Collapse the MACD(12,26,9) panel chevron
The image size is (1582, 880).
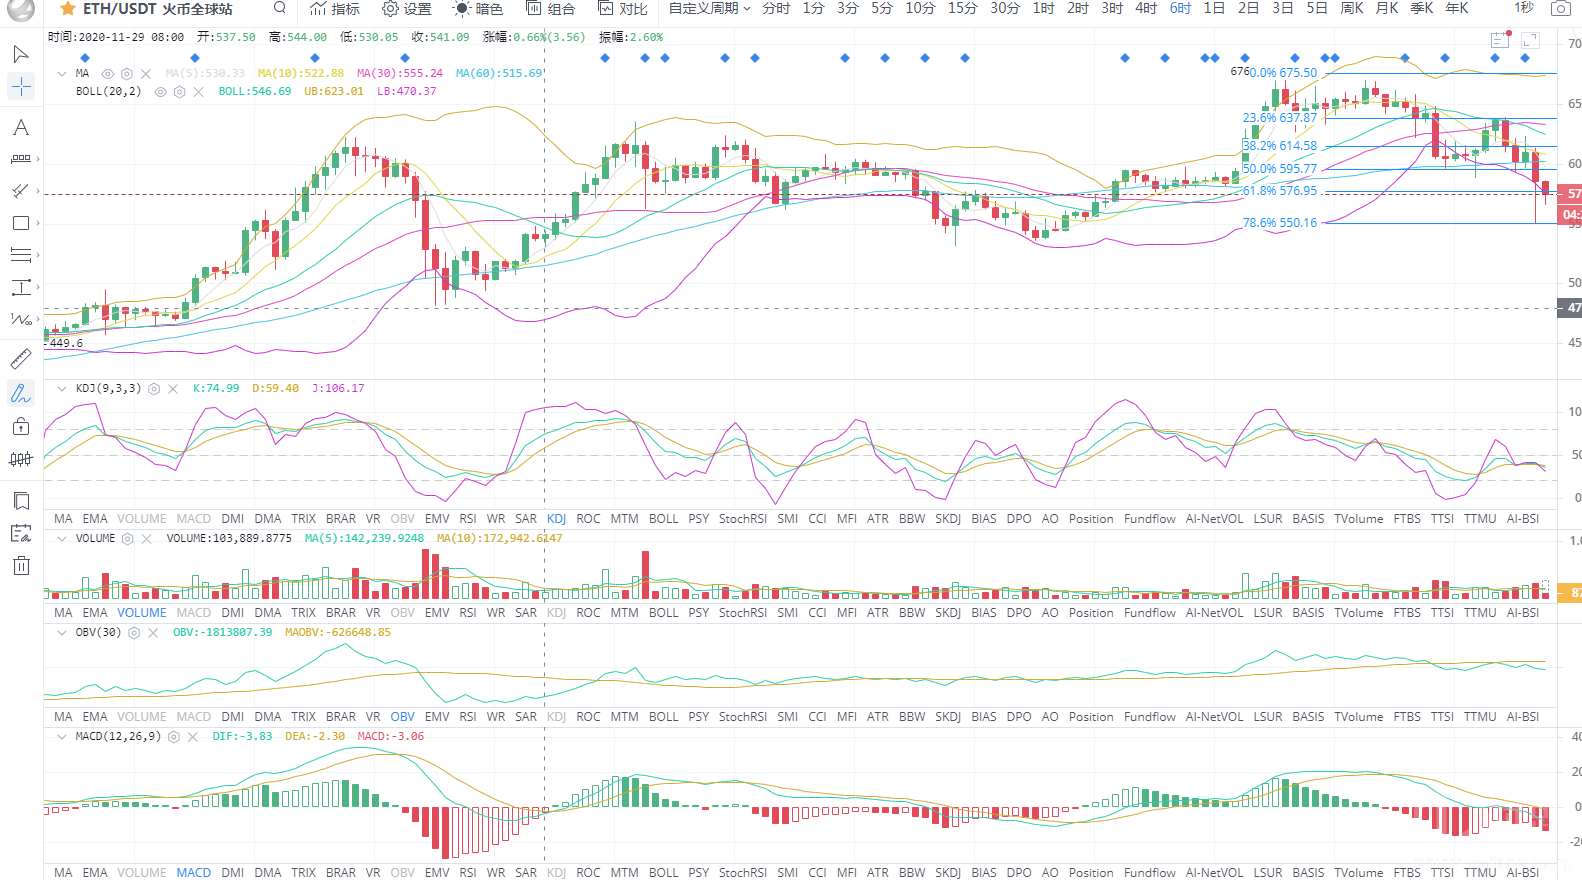62,737
